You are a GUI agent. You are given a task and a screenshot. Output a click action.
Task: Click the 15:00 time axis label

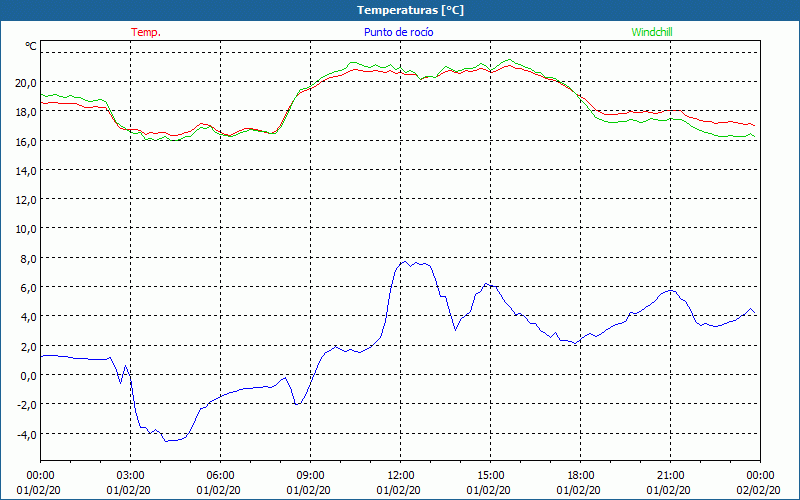click(x=490, y=476)
